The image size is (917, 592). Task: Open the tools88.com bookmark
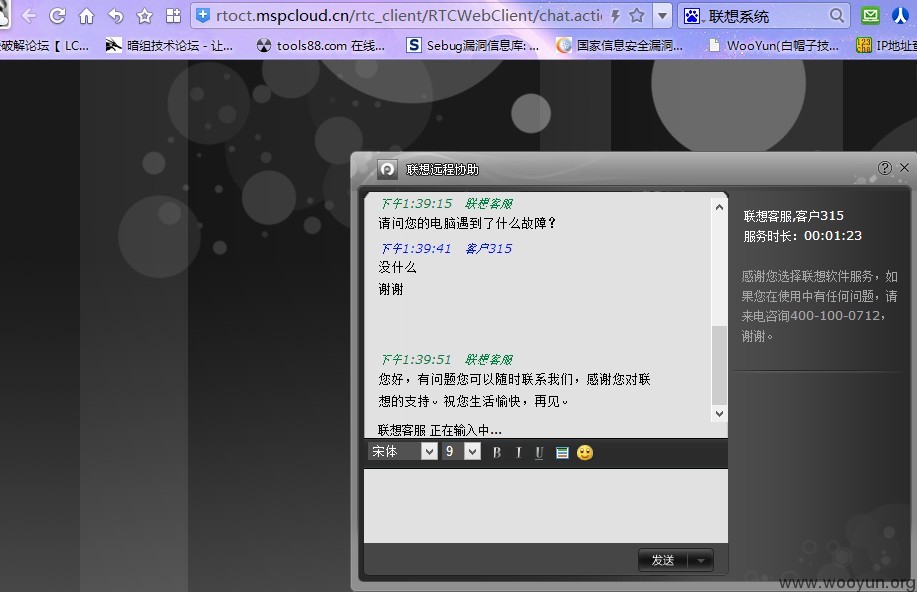pos(320,45)
